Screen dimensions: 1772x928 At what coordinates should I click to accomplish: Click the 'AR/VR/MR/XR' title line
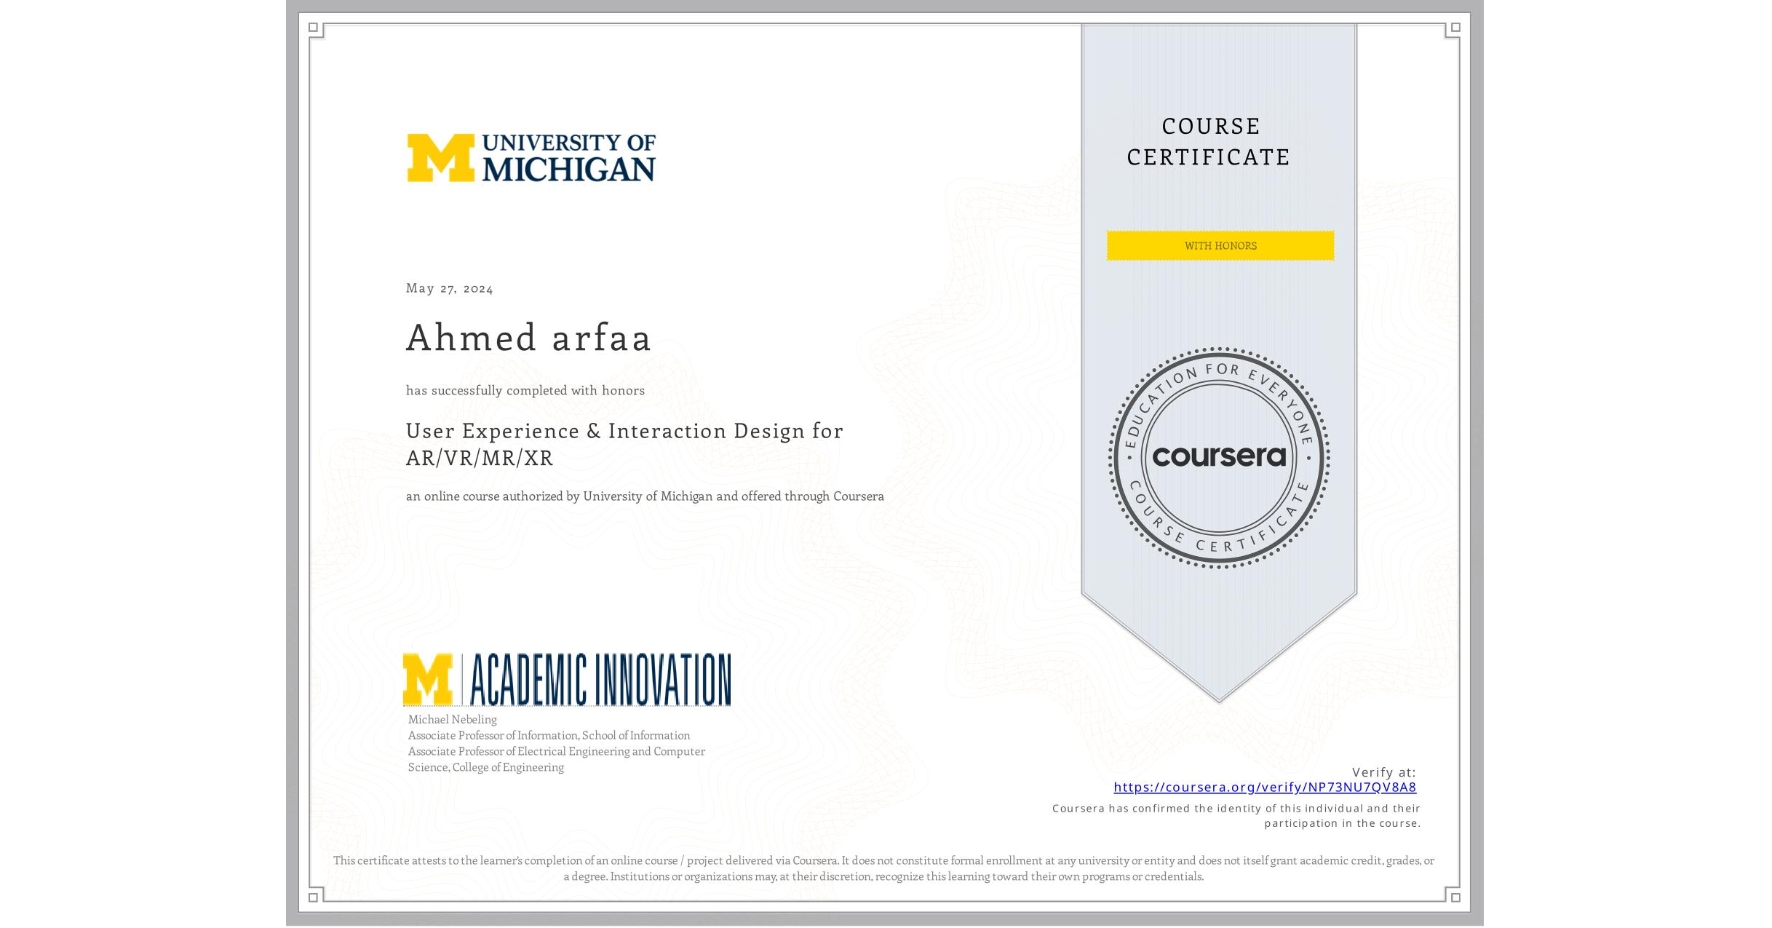(x=479, y=458)
